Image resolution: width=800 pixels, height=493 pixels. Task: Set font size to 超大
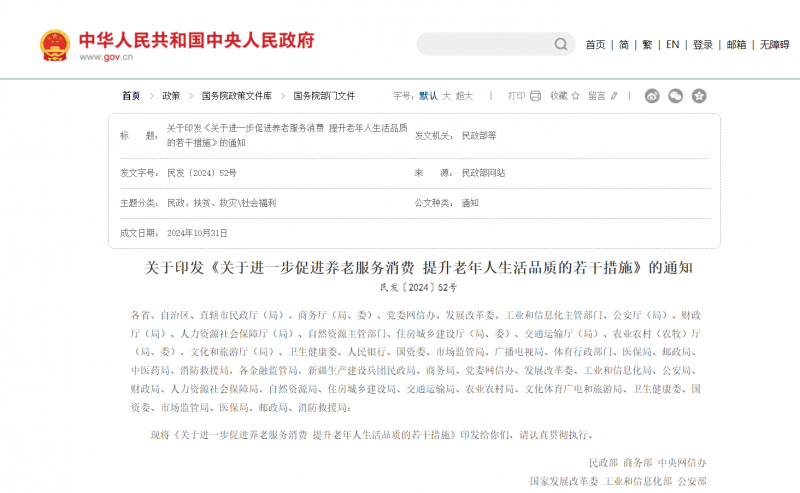(464, 96)
